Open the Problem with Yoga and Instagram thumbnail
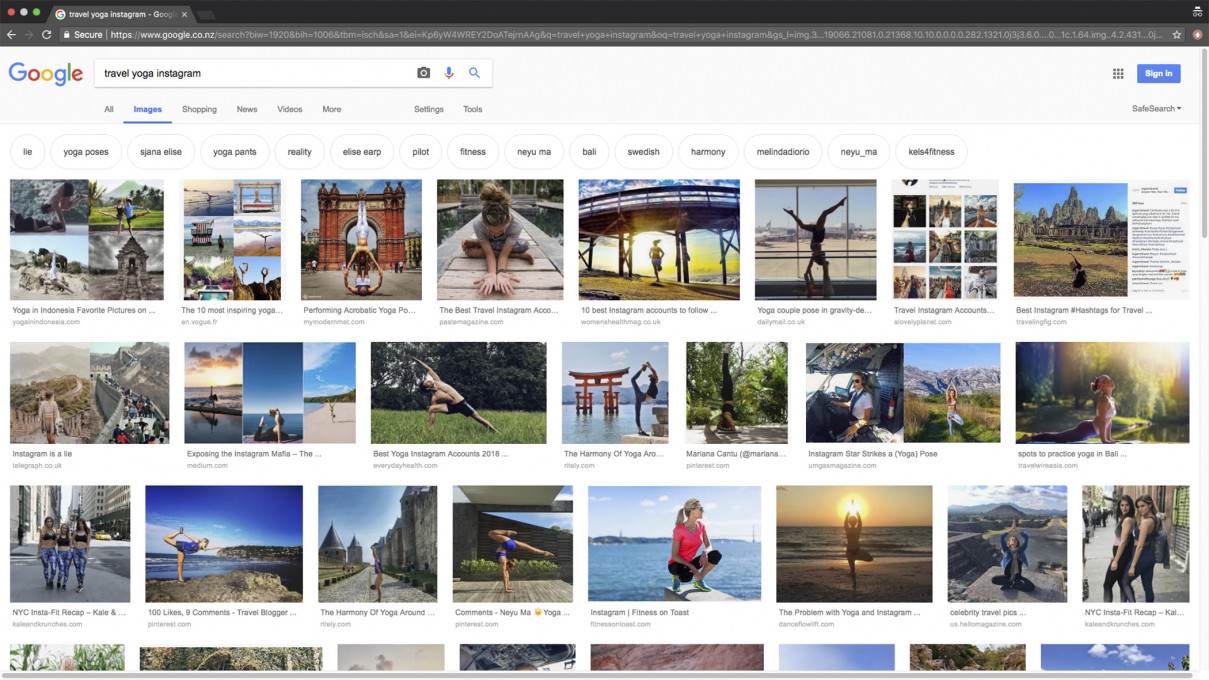This screenshot has width=1209, height=680. point(854,544)
